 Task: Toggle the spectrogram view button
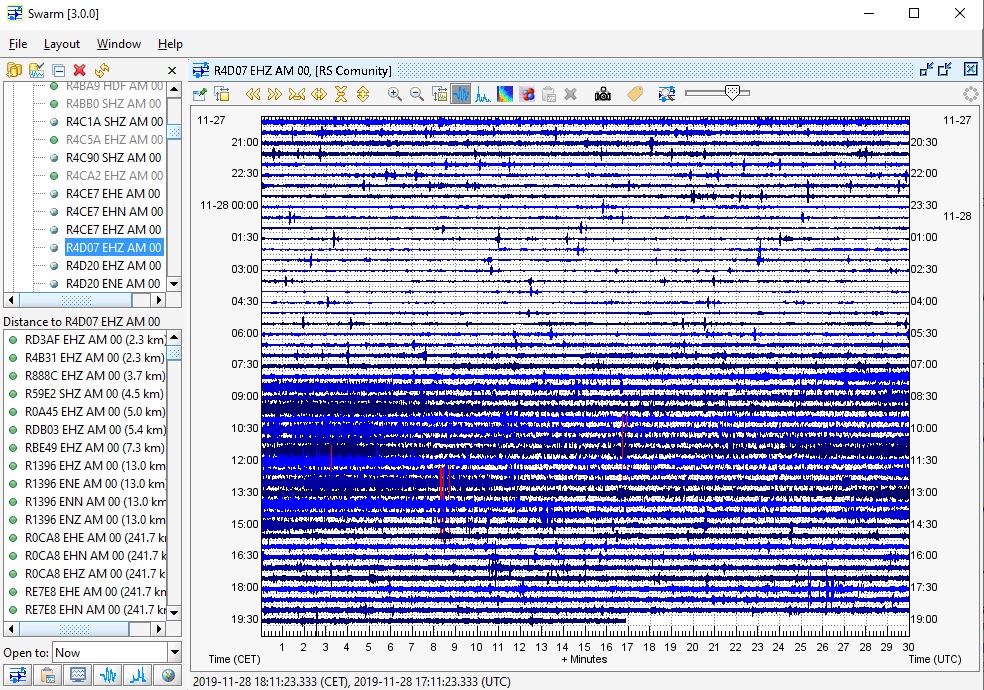tap(505, 94)
